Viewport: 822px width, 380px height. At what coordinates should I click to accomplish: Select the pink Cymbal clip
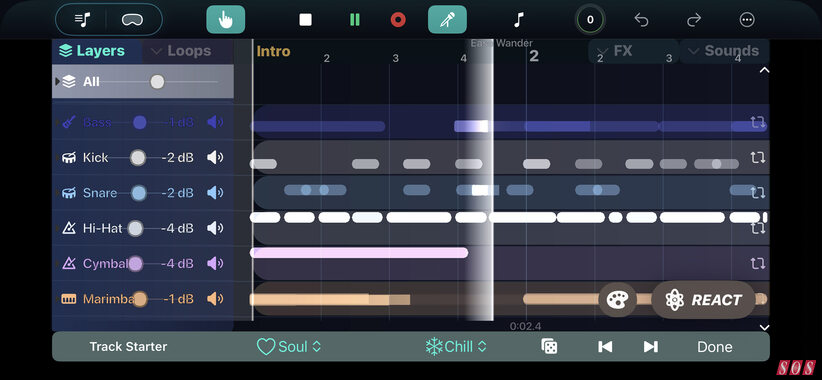tap(359, 253)
